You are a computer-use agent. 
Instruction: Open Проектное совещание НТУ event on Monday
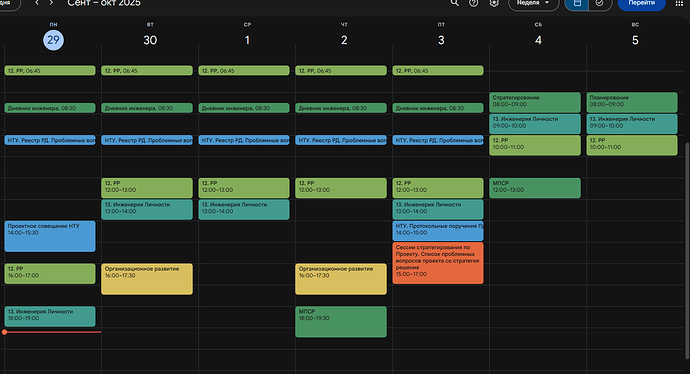(50, 236)
